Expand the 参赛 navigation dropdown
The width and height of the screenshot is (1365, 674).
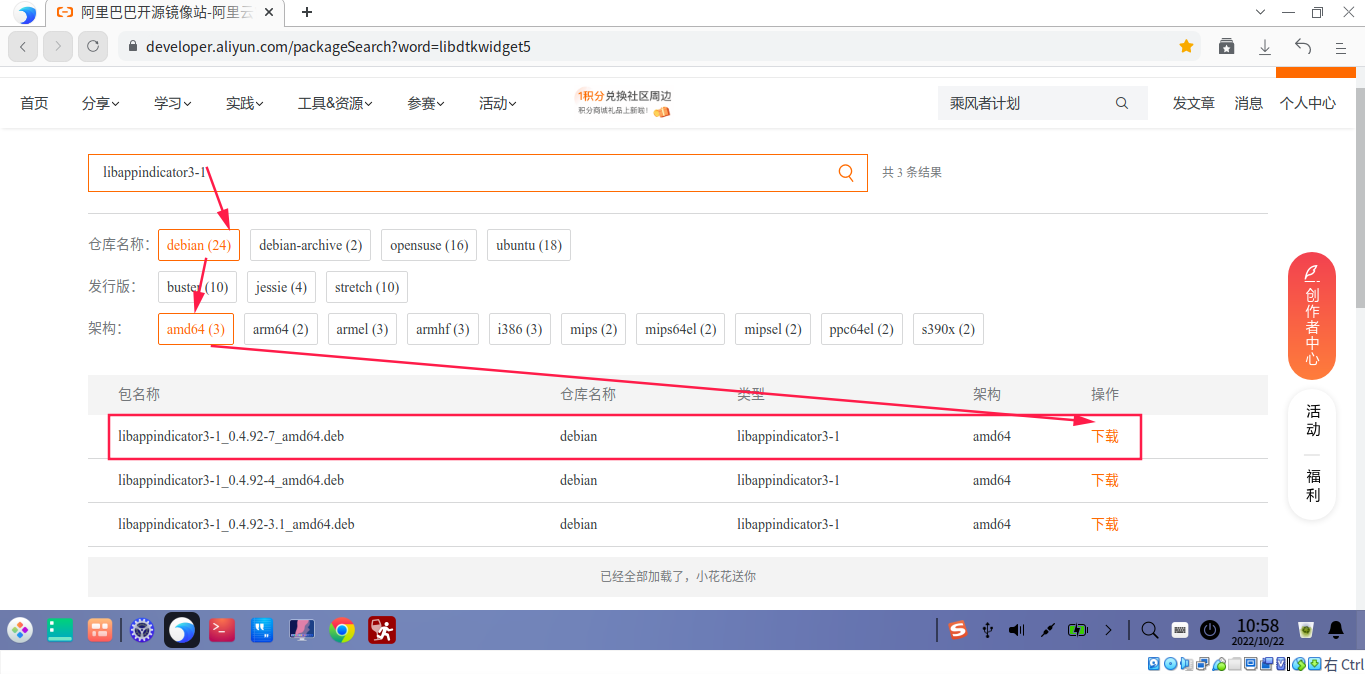click(x=426, y=103)
